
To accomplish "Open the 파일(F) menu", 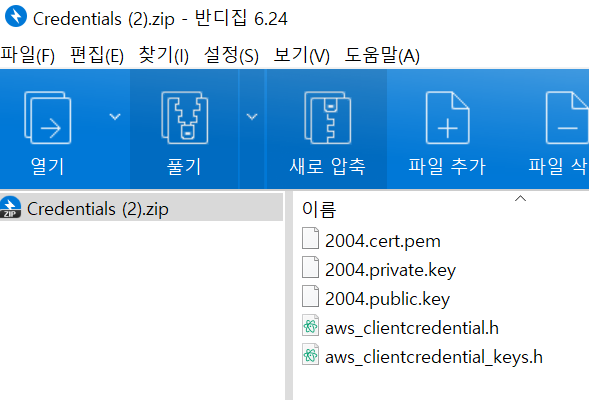I will click(x=27, y=55).
